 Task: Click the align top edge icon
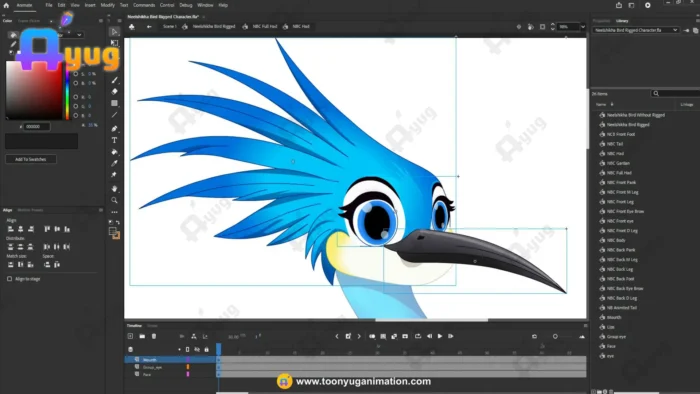click(x=47, y=229)
